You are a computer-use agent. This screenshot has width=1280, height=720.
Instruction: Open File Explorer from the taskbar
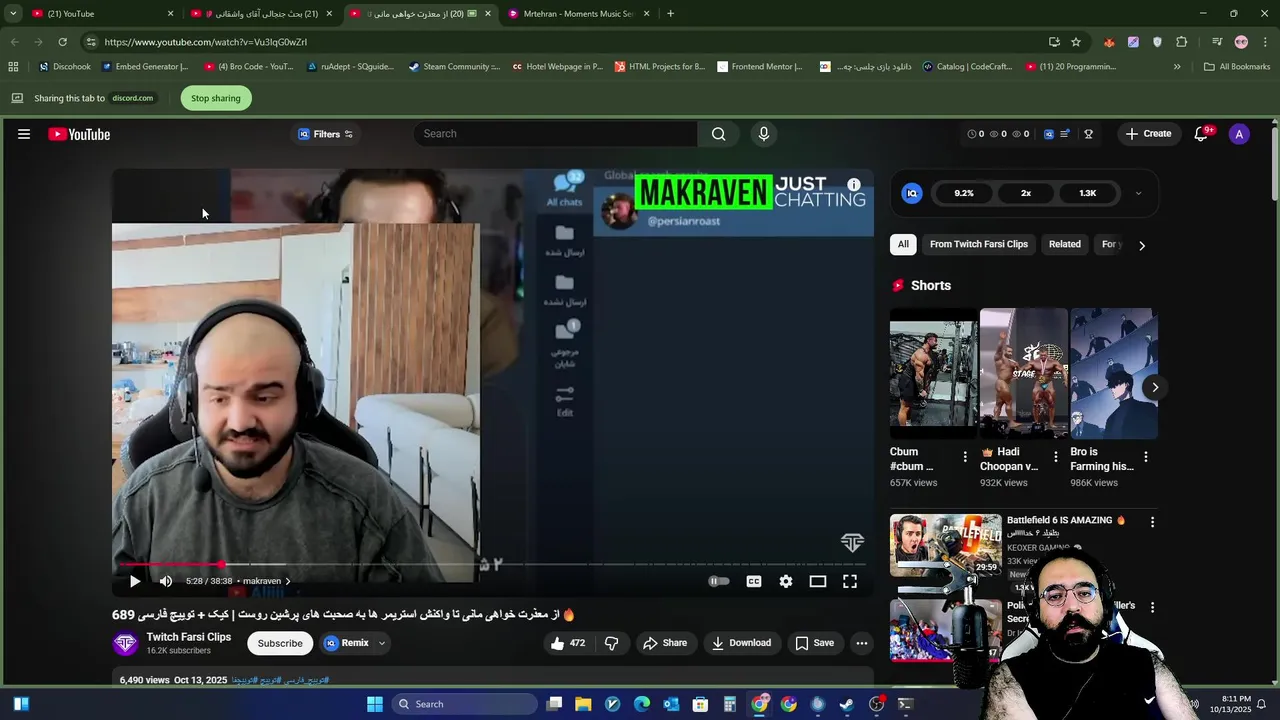coord(583,704)
